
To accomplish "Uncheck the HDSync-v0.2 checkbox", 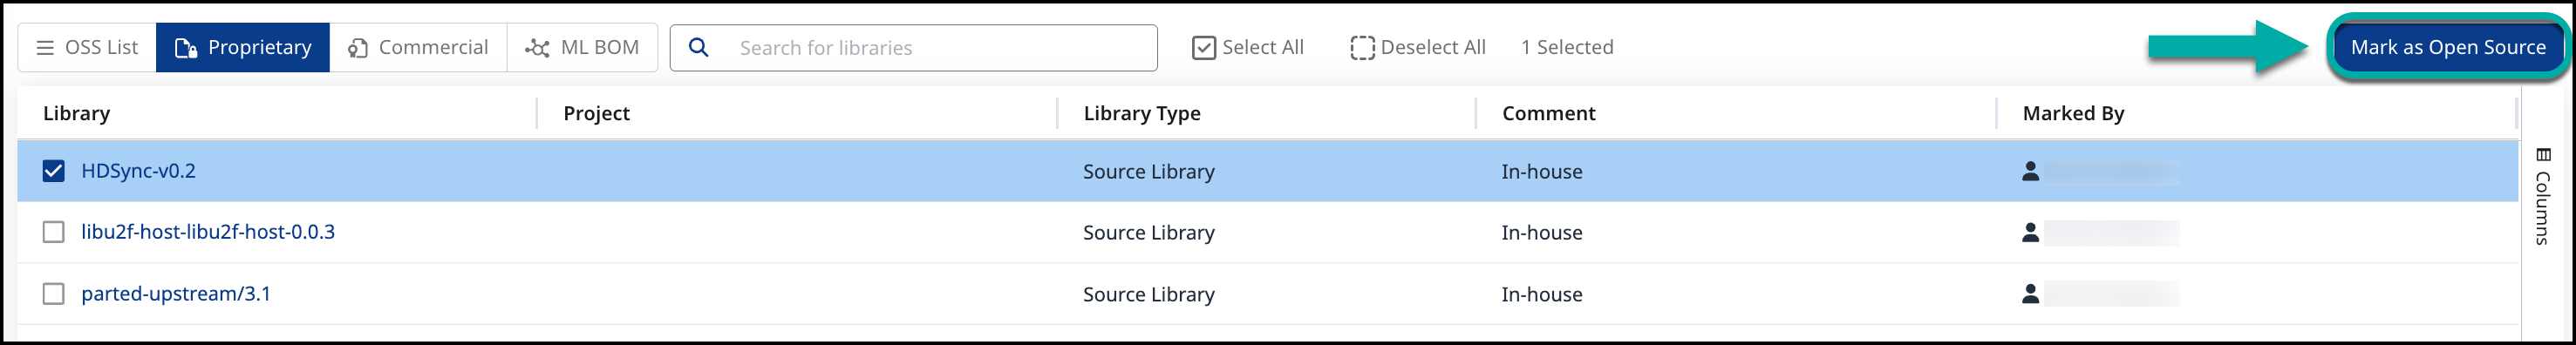I will (x=53, y=171).
